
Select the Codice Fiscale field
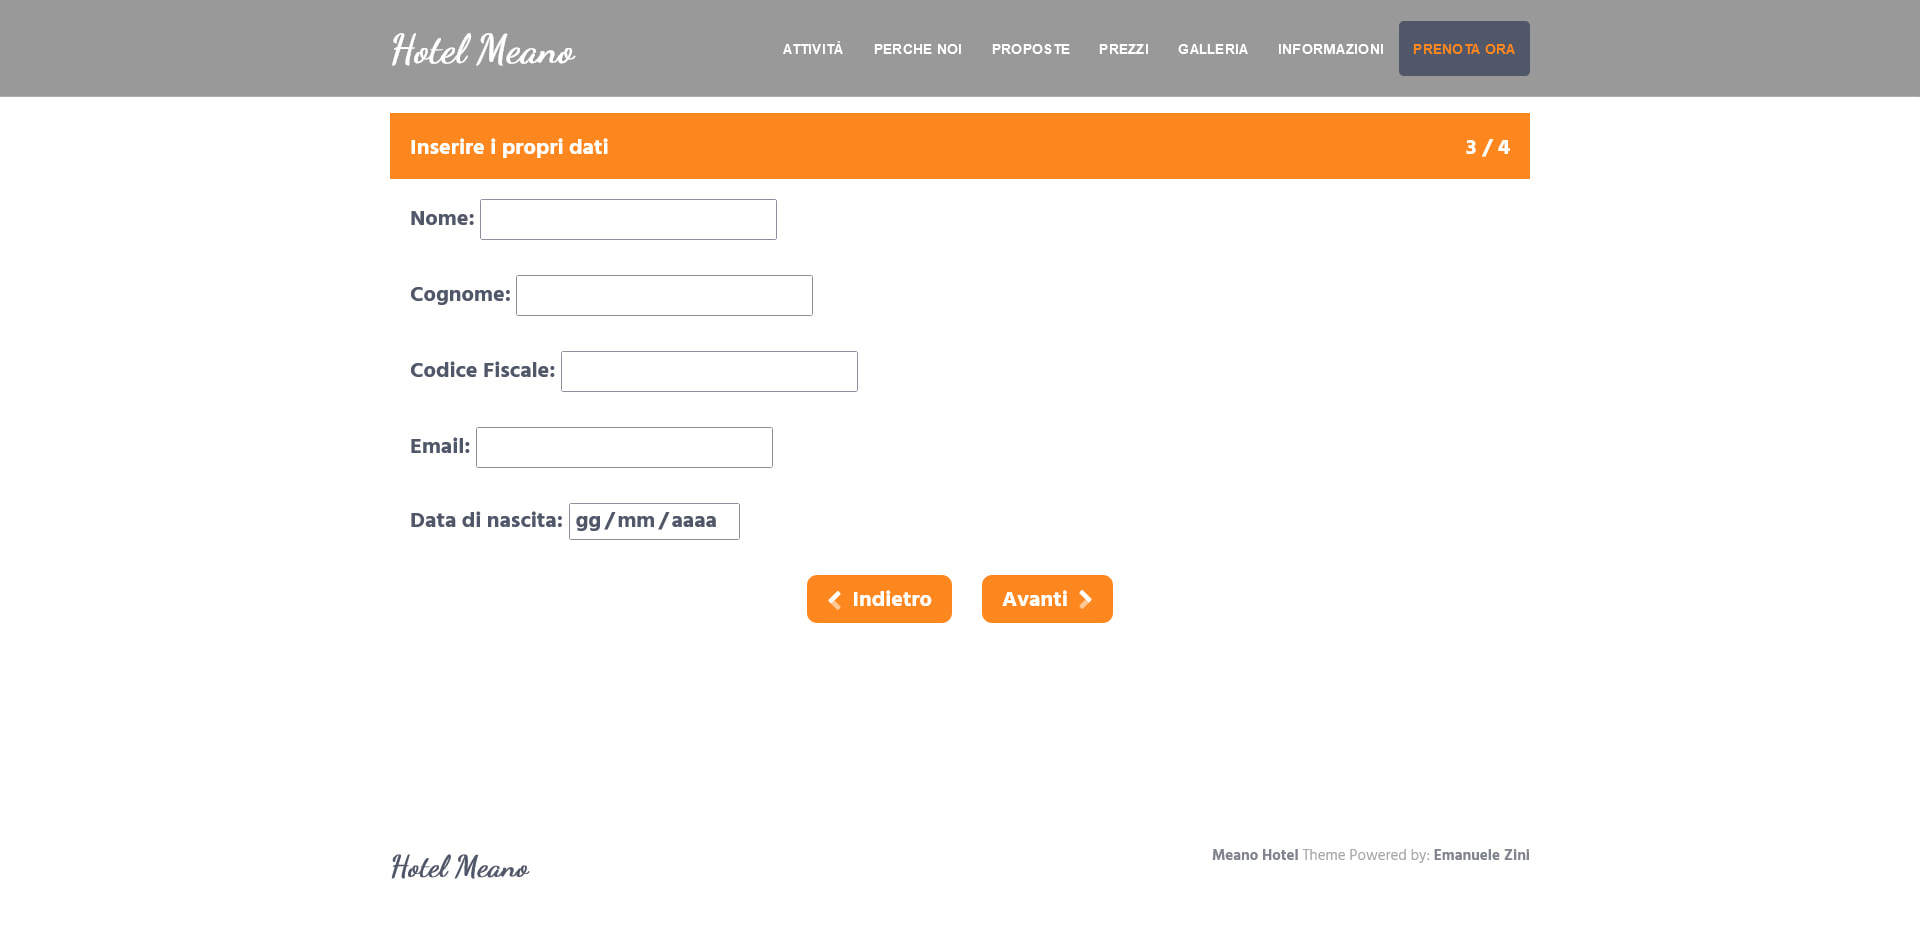(709, 371)
